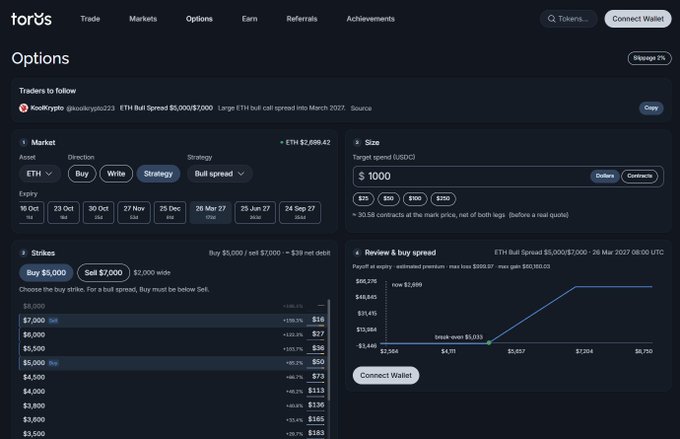This screenshot has width=680, height=439.
Task: Select the 23 Oct expiry
Action: (x=63, y=212)
